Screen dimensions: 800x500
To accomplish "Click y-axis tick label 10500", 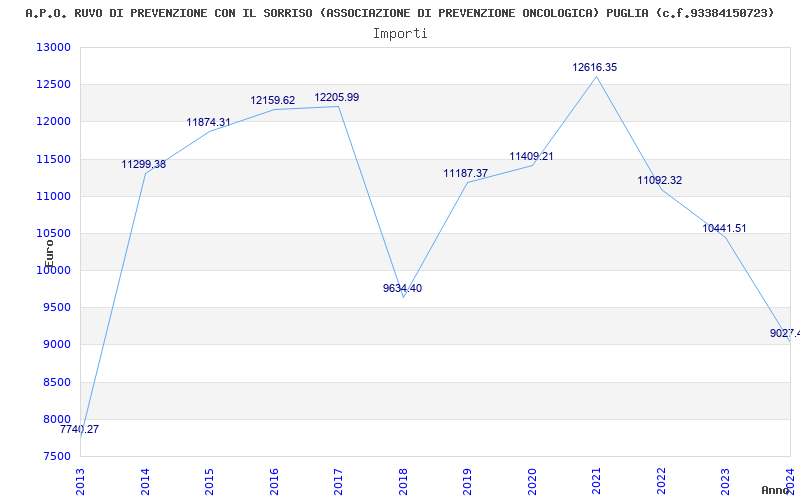I will [x=53, y=234].
